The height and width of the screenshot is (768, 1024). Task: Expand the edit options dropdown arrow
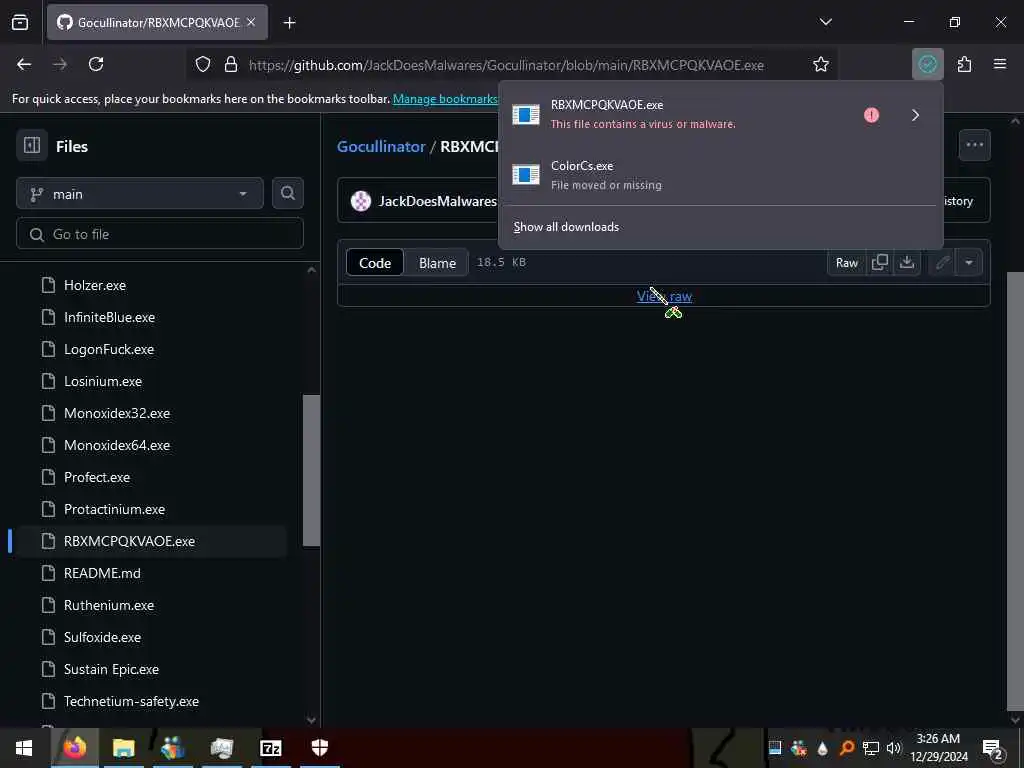pyautogui.click(x=969, y=263)
